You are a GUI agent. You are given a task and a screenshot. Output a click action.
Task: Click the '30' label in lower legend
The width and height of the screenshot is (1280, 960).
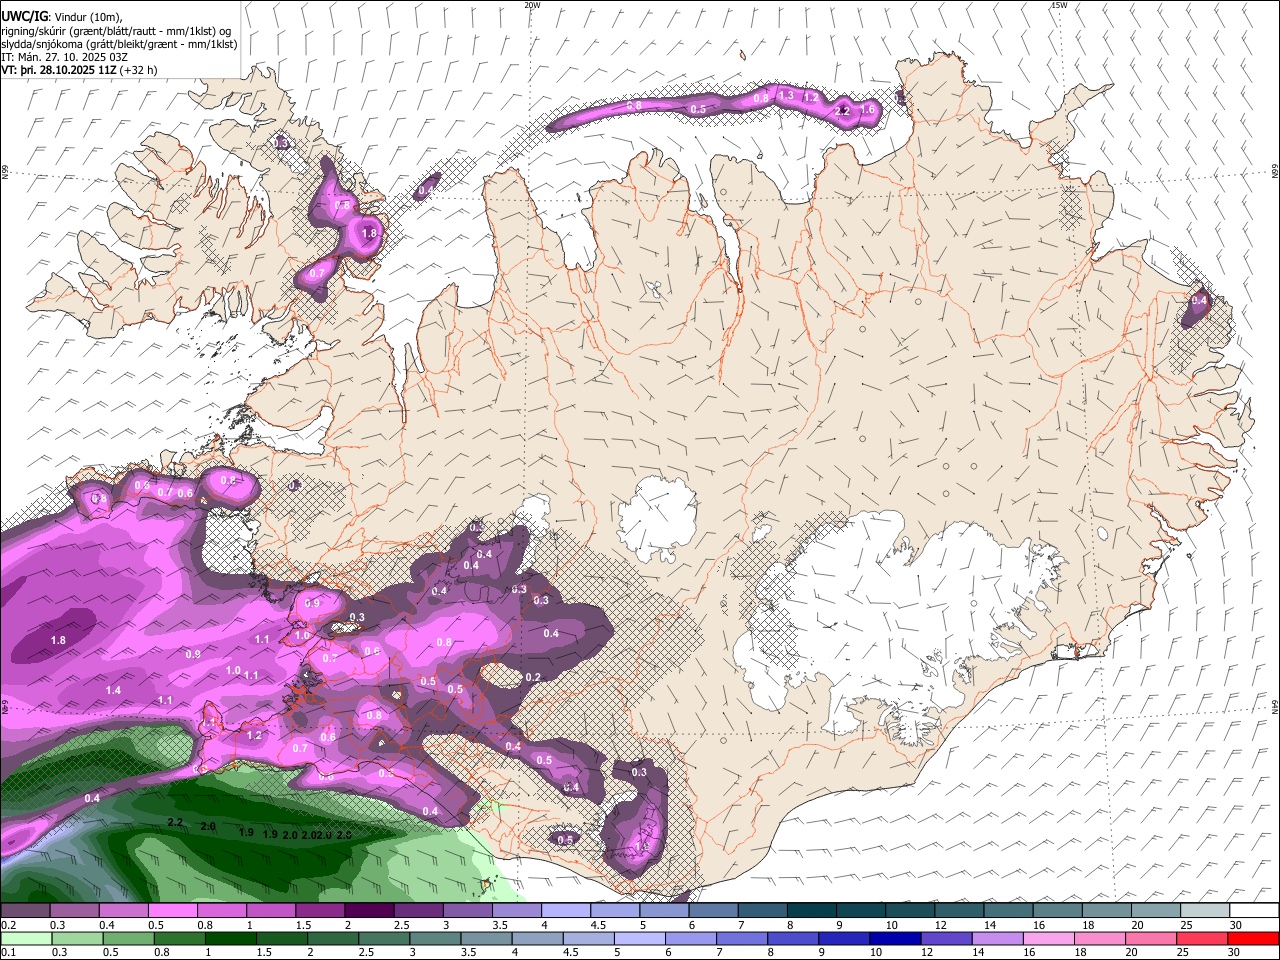(1235, 953)
